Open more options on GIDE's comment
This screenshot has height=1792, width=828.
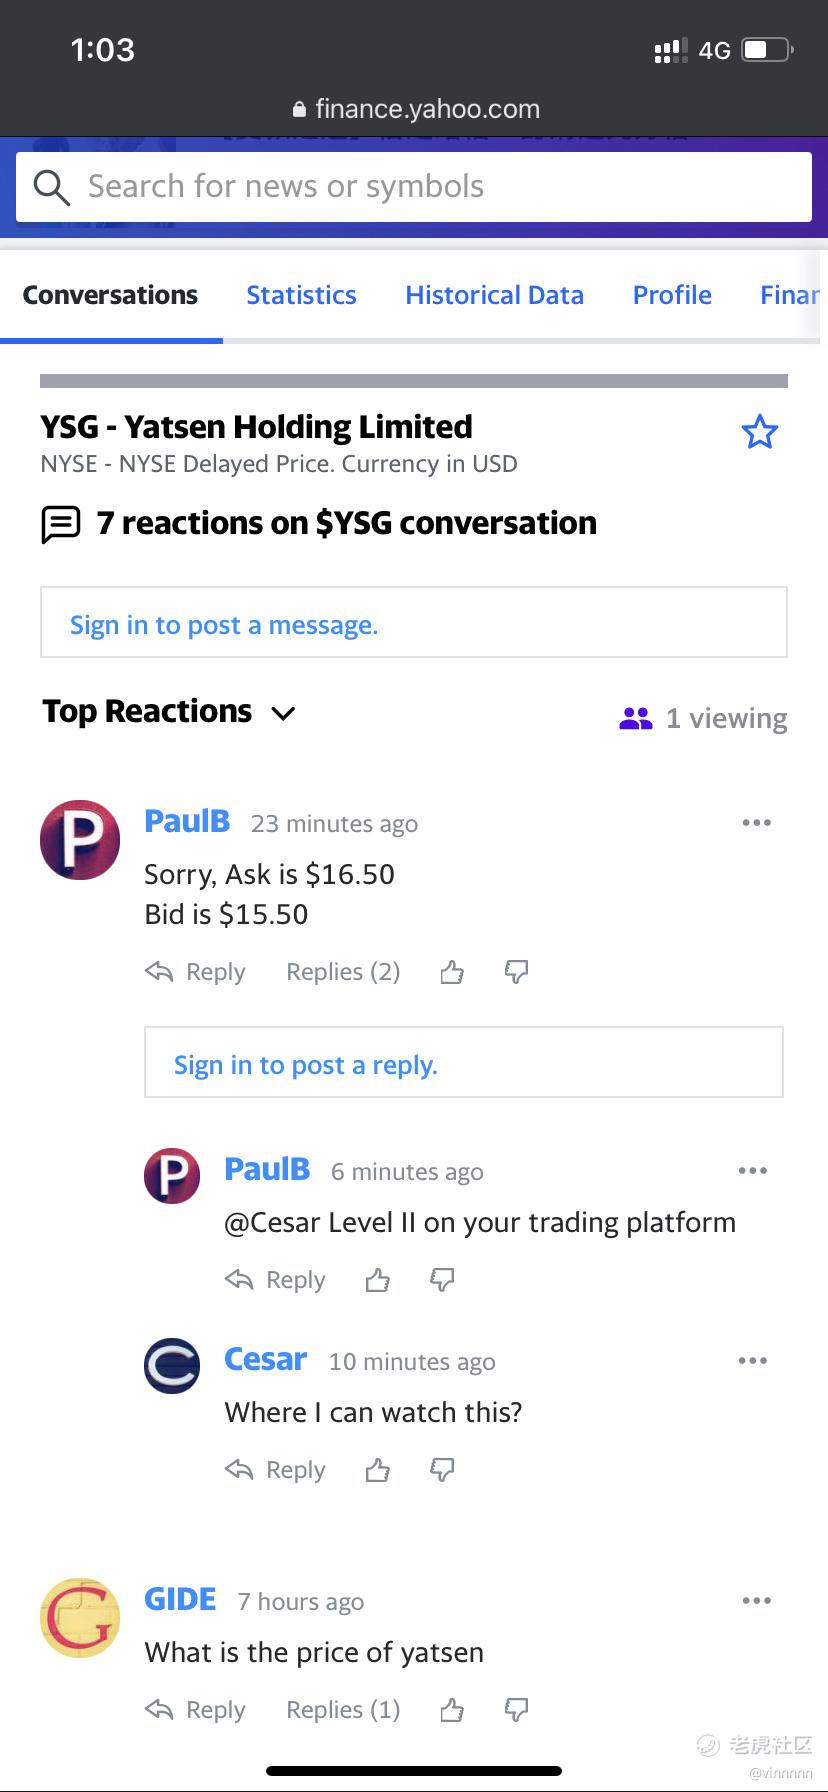click(757, 1601)
